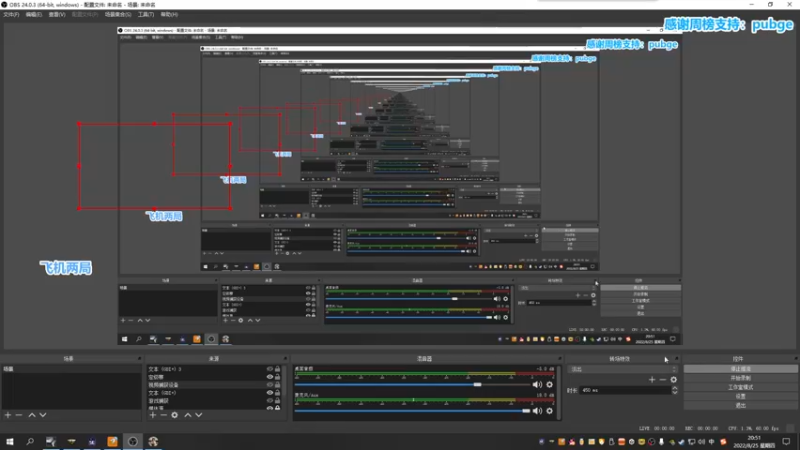This screenshot has height=450, width=800.
Task: Select the large 飞机两局 text in the preview
Action: pyautogui.click(x=66, y=268)
